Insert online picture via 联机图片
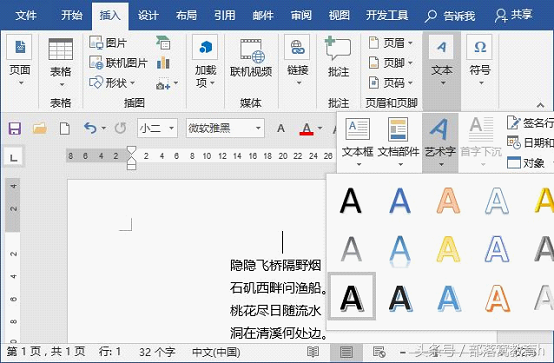The height and width of the screenshot is (363, 554). [x=118, y=63]
